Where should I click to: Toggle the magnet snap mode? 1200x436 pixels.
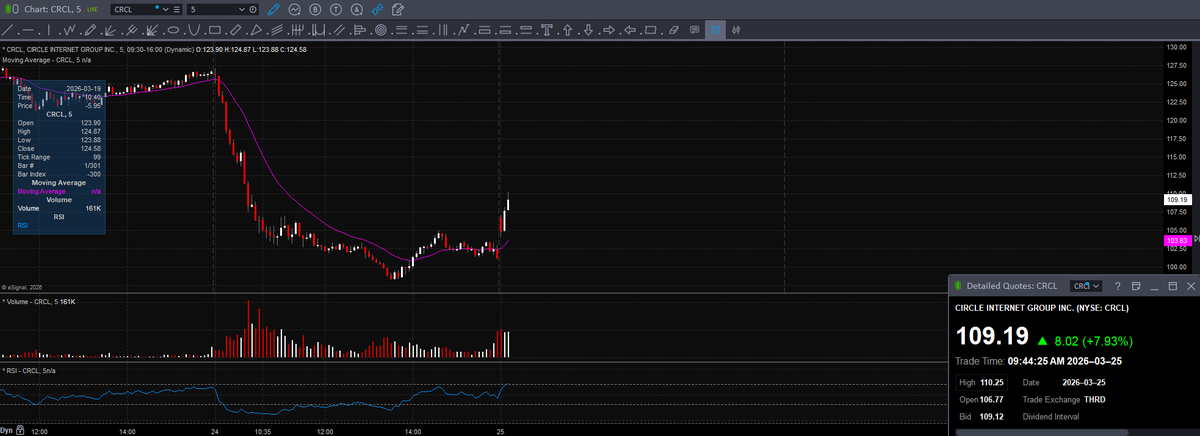click(x=715, y=30)
